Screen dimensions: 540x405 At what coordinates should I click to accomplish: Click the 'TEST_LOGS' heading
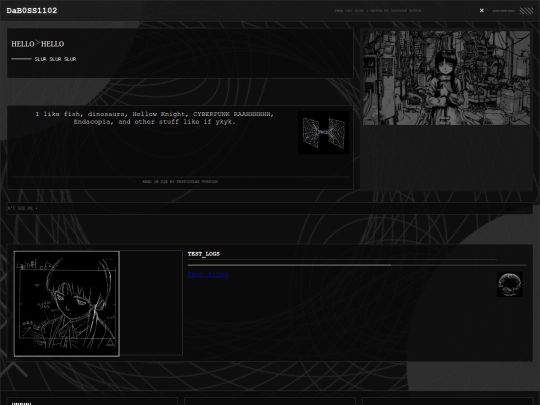point(204,254)
